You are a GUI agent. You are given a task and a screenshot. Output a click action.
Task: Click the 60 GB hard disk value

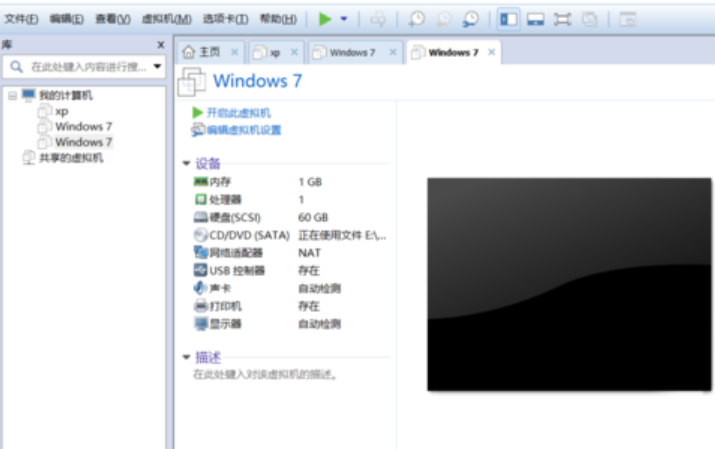pyautogui.click(x=313, y=217)
